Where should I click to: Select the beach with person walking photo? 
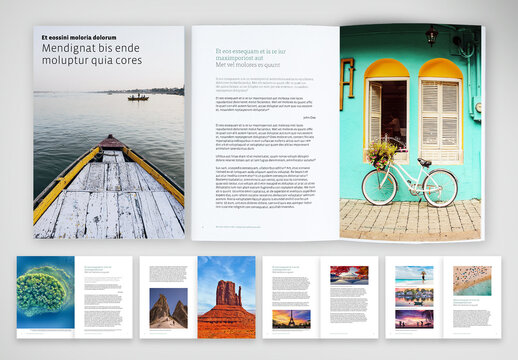tap(414, 275)
